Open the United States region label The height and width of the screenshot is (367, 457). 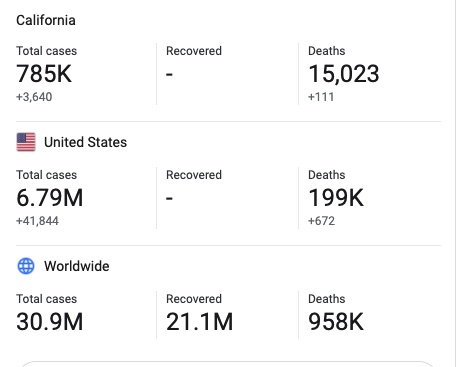point(86,142)
